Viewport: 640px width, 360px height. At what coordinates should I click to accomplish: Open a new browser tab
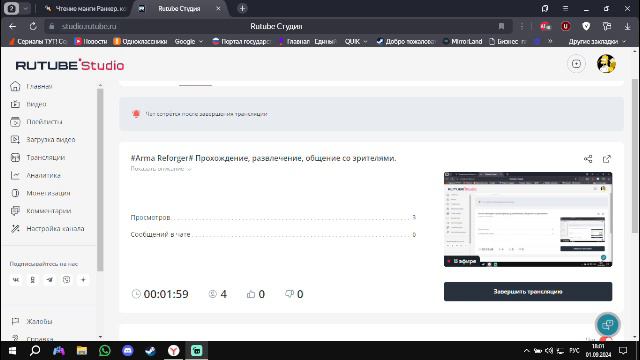[x=242, y=8]
